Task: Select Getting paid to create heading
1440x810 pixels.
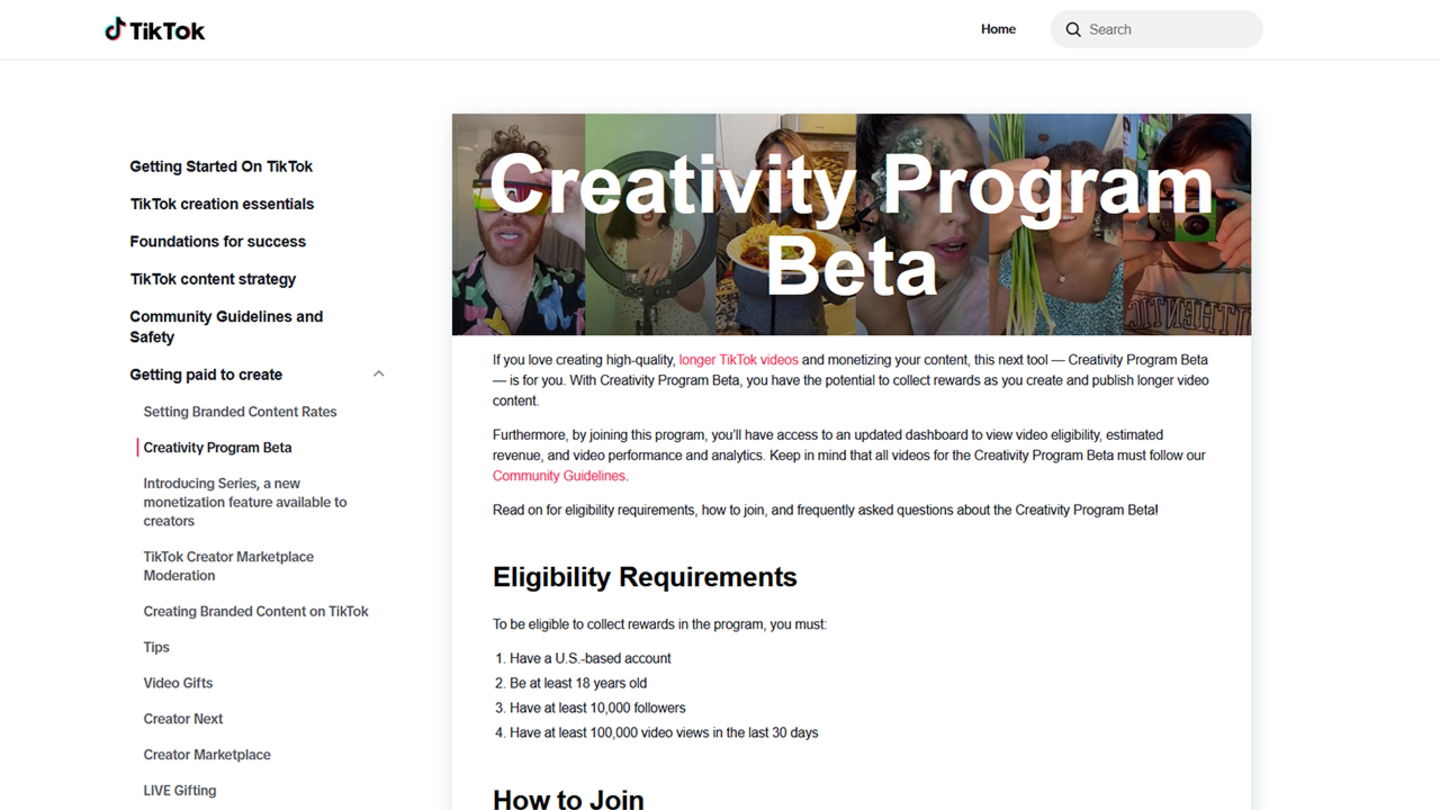Action: [x=206, y=374]
